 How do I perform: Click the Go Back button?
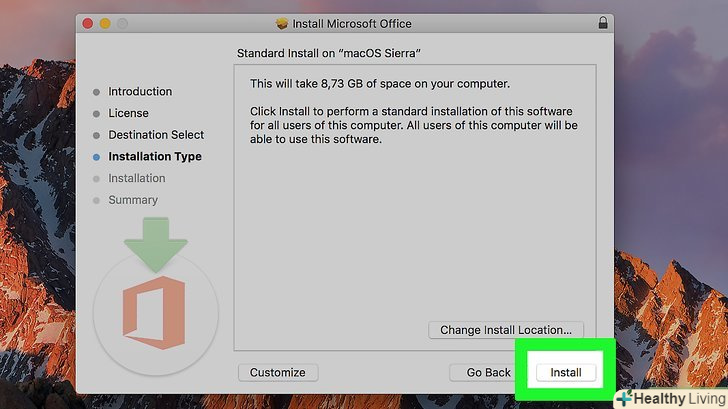point(488,373)
